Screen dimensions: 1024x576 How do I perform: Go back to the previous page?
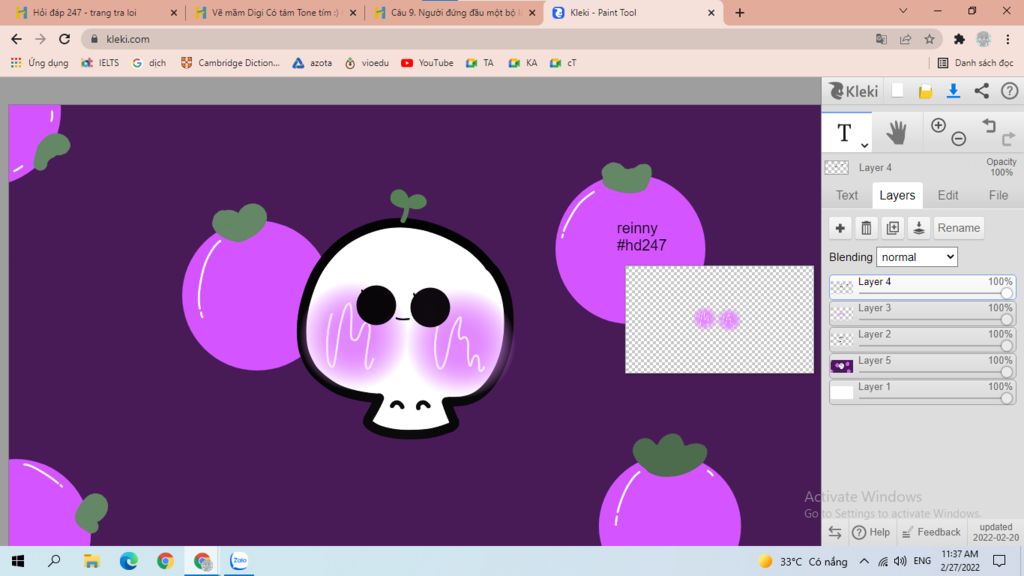coord(16,39)
